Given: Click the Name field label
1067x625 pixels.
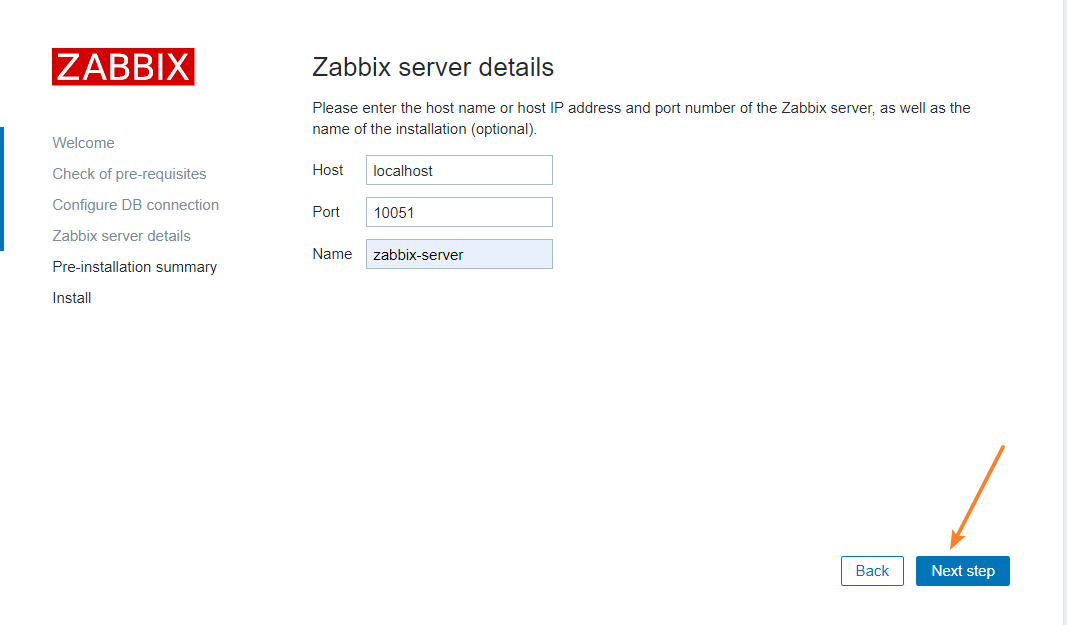Looking at the screenshot, I should [x=332, y=254].
